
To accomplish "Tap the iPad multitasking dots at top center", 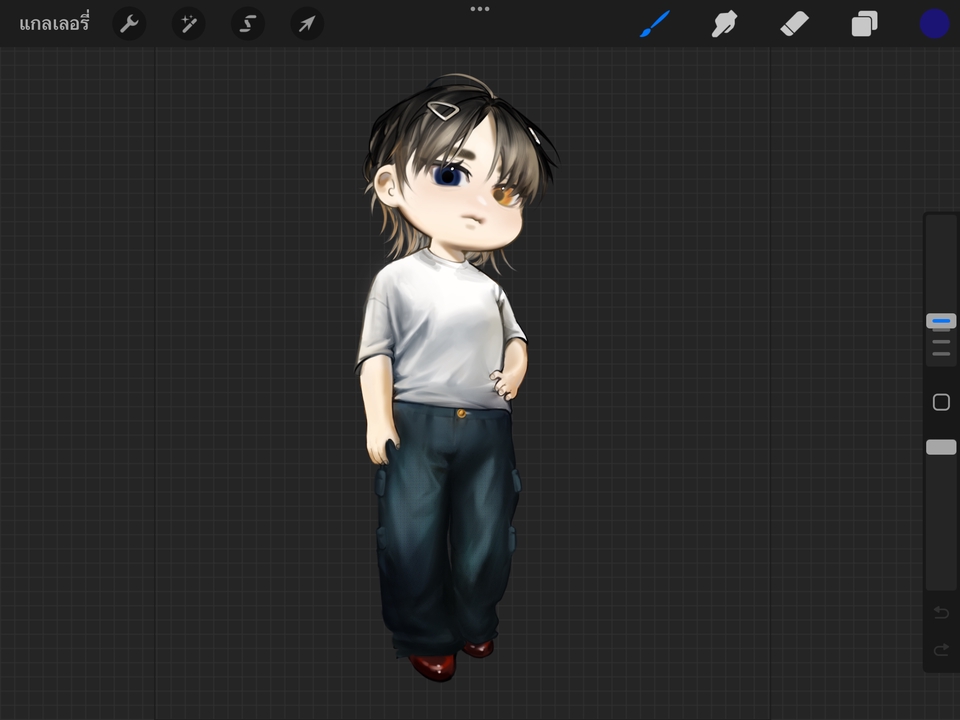I will click(480, 10).
